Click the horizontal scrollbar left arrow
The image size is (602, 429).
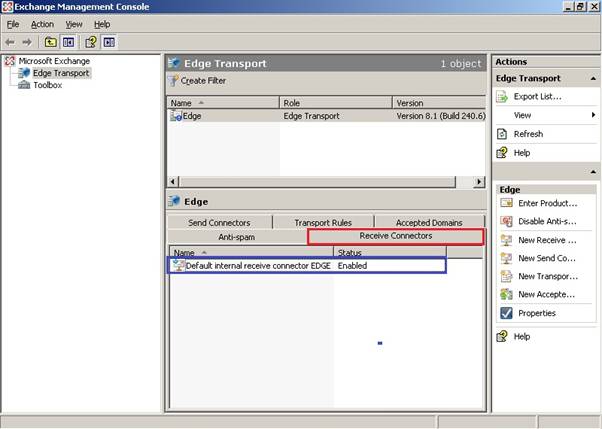tap(173, 181)
